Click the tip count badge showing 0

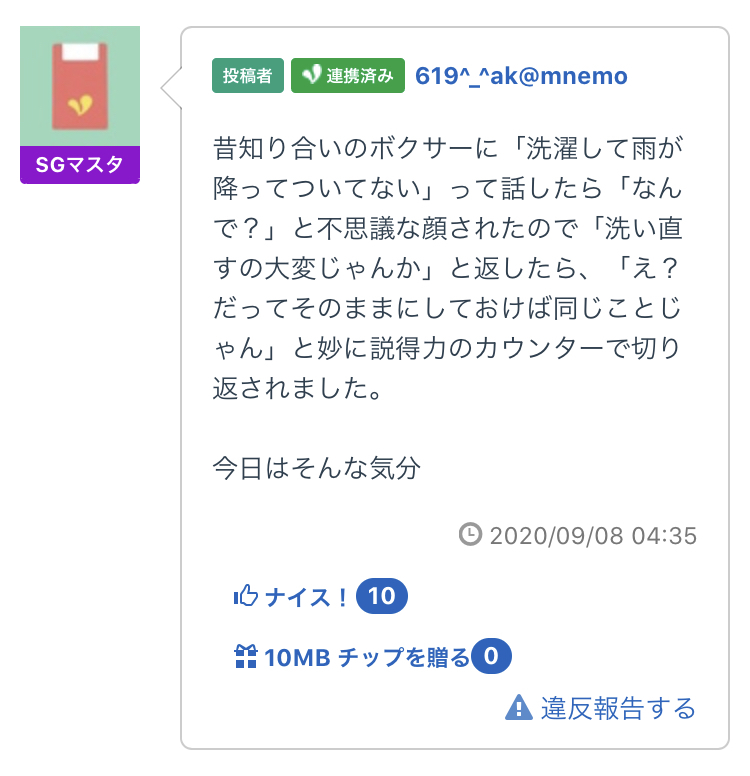pos(491,657)
